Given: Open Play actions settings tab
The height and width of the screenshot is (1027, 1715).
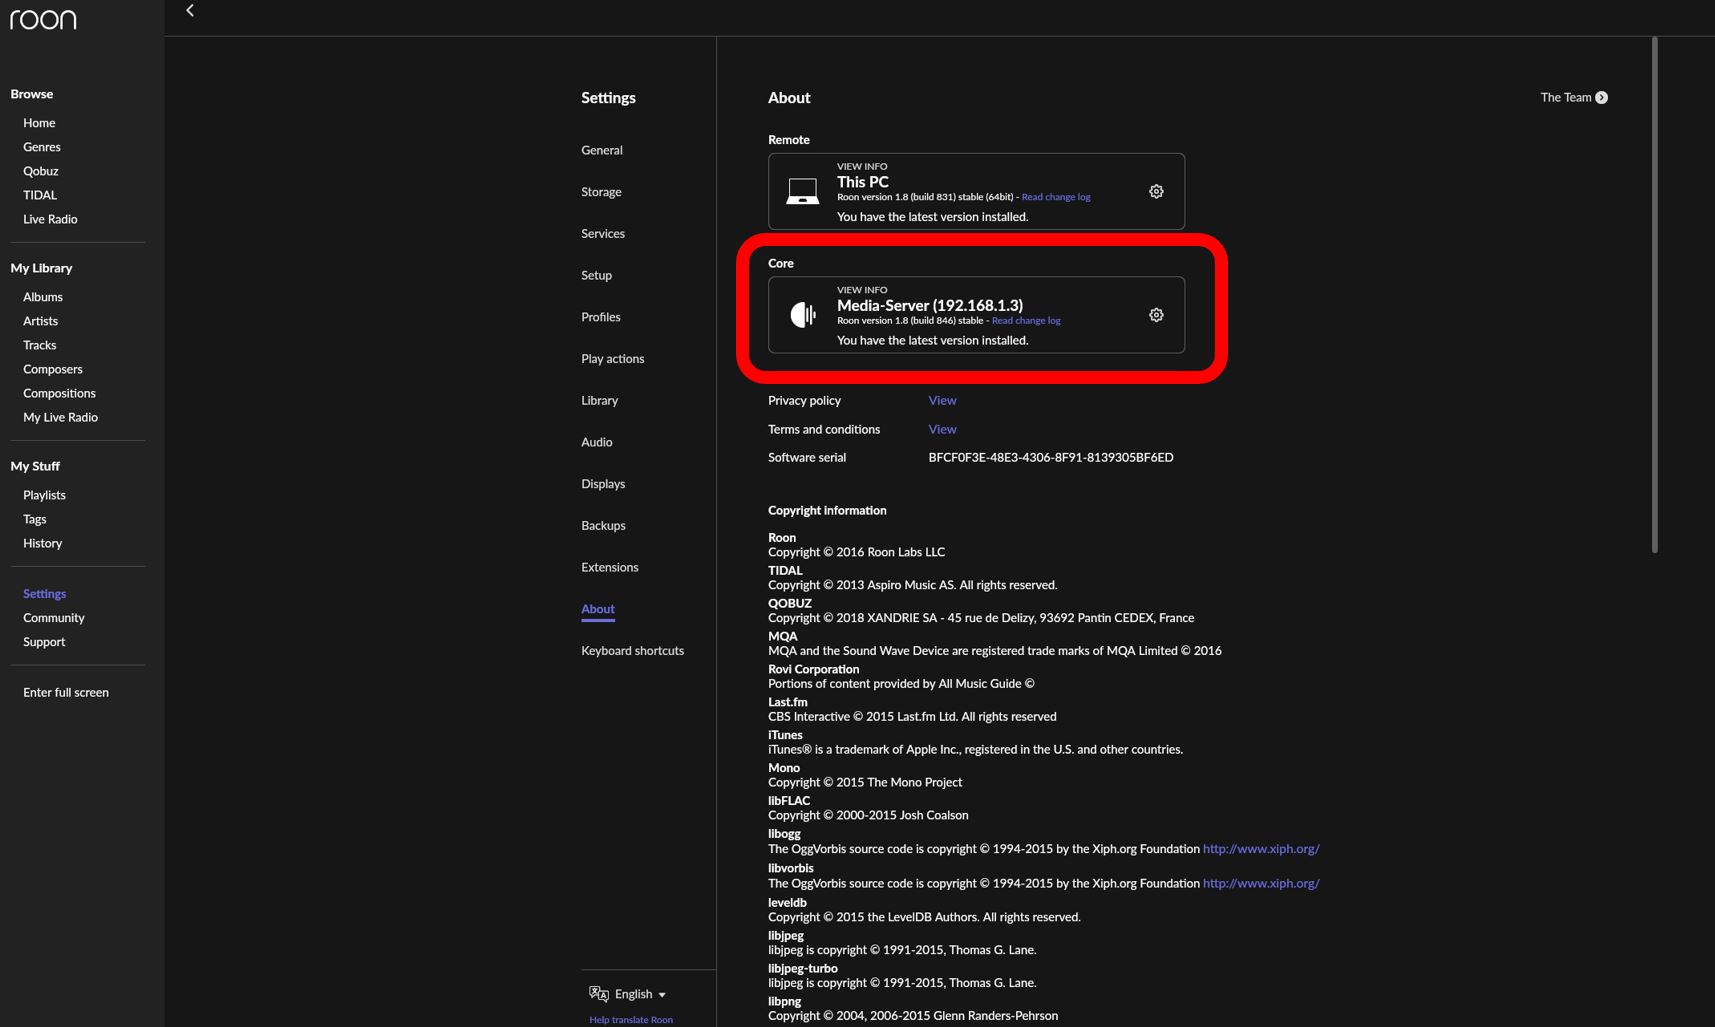Looking at the screenshot, I should click(613, 359).
